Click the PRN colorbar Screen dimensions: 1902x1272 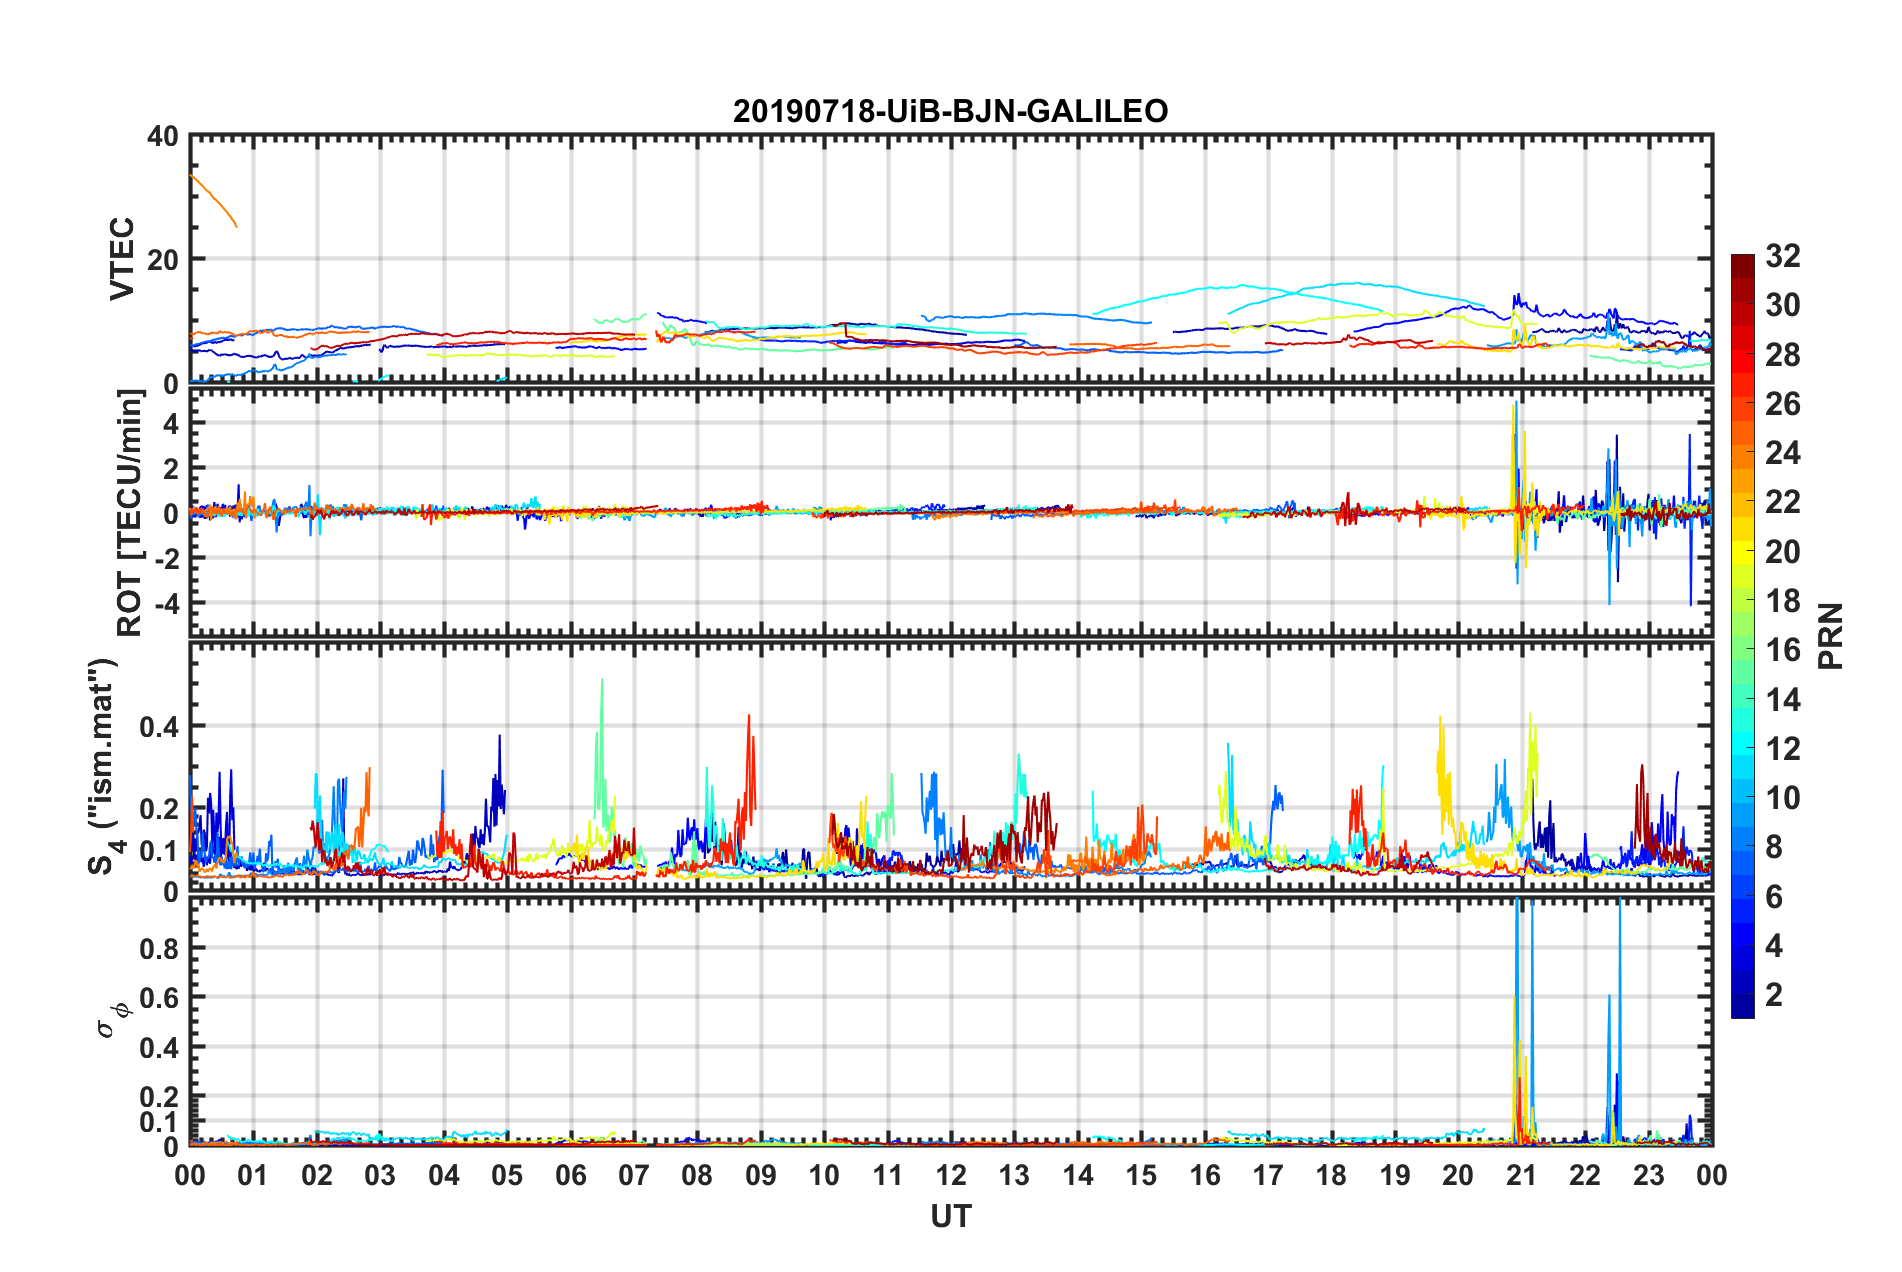(1742, 636)
